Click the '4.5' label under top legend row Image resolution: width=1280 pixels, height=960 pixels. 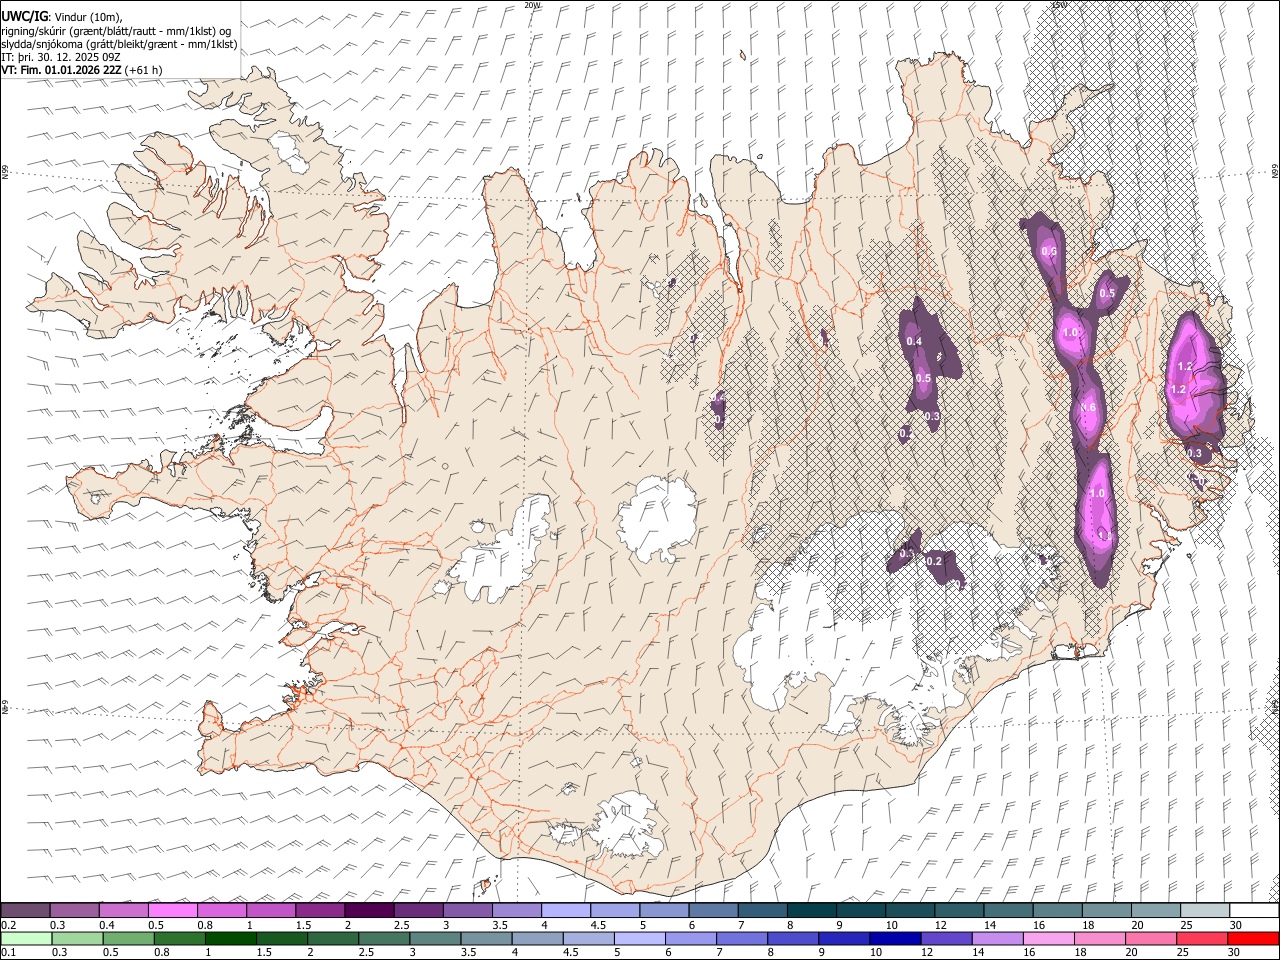pyautogui.click(x=598, y=925)
